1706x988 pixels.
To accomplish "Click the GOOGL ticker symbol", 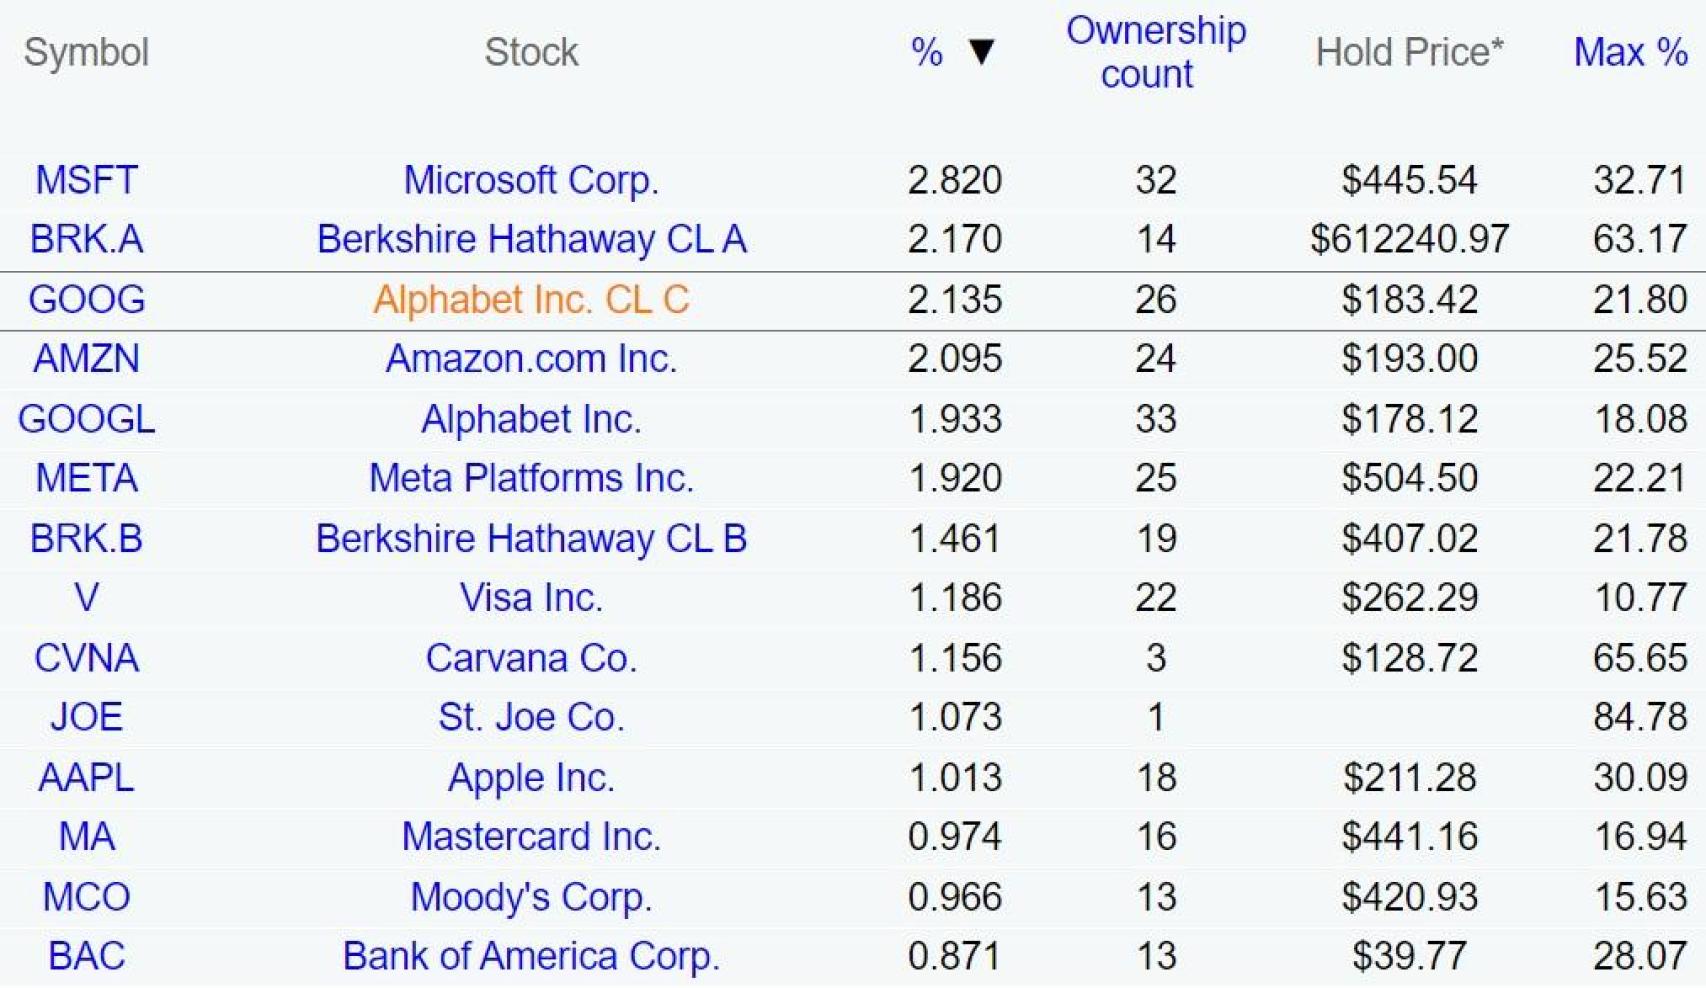I will [x=86, y=418].
